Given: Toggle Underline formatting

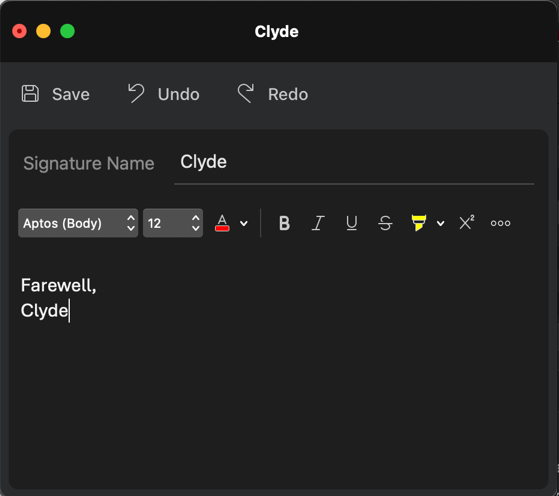Looking at the screenshot, I should (352, 223).
